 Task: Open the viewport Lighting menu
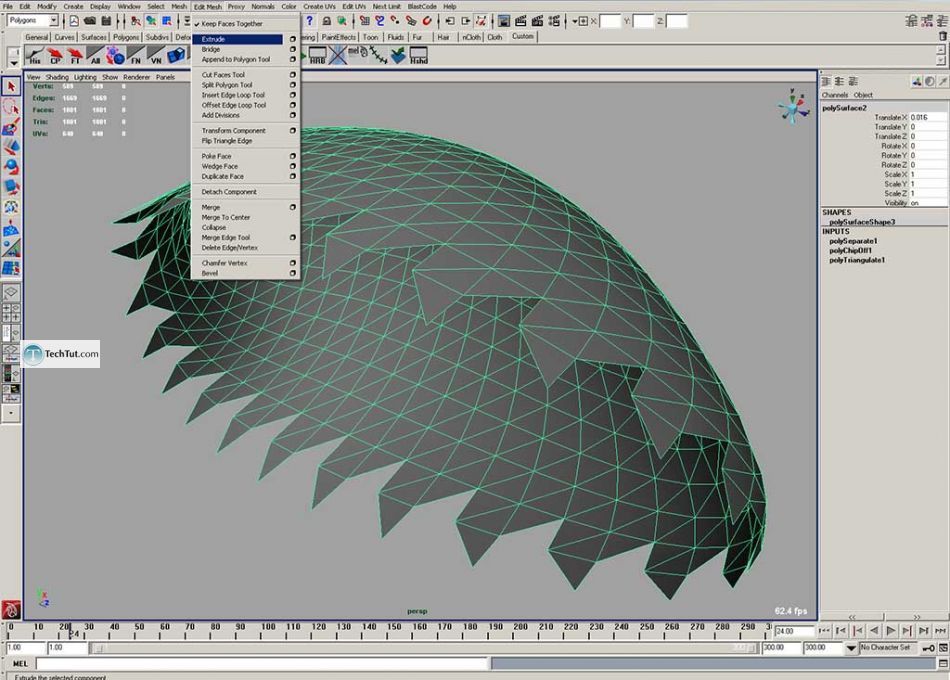pyautogui.click(x=85, y=77)
